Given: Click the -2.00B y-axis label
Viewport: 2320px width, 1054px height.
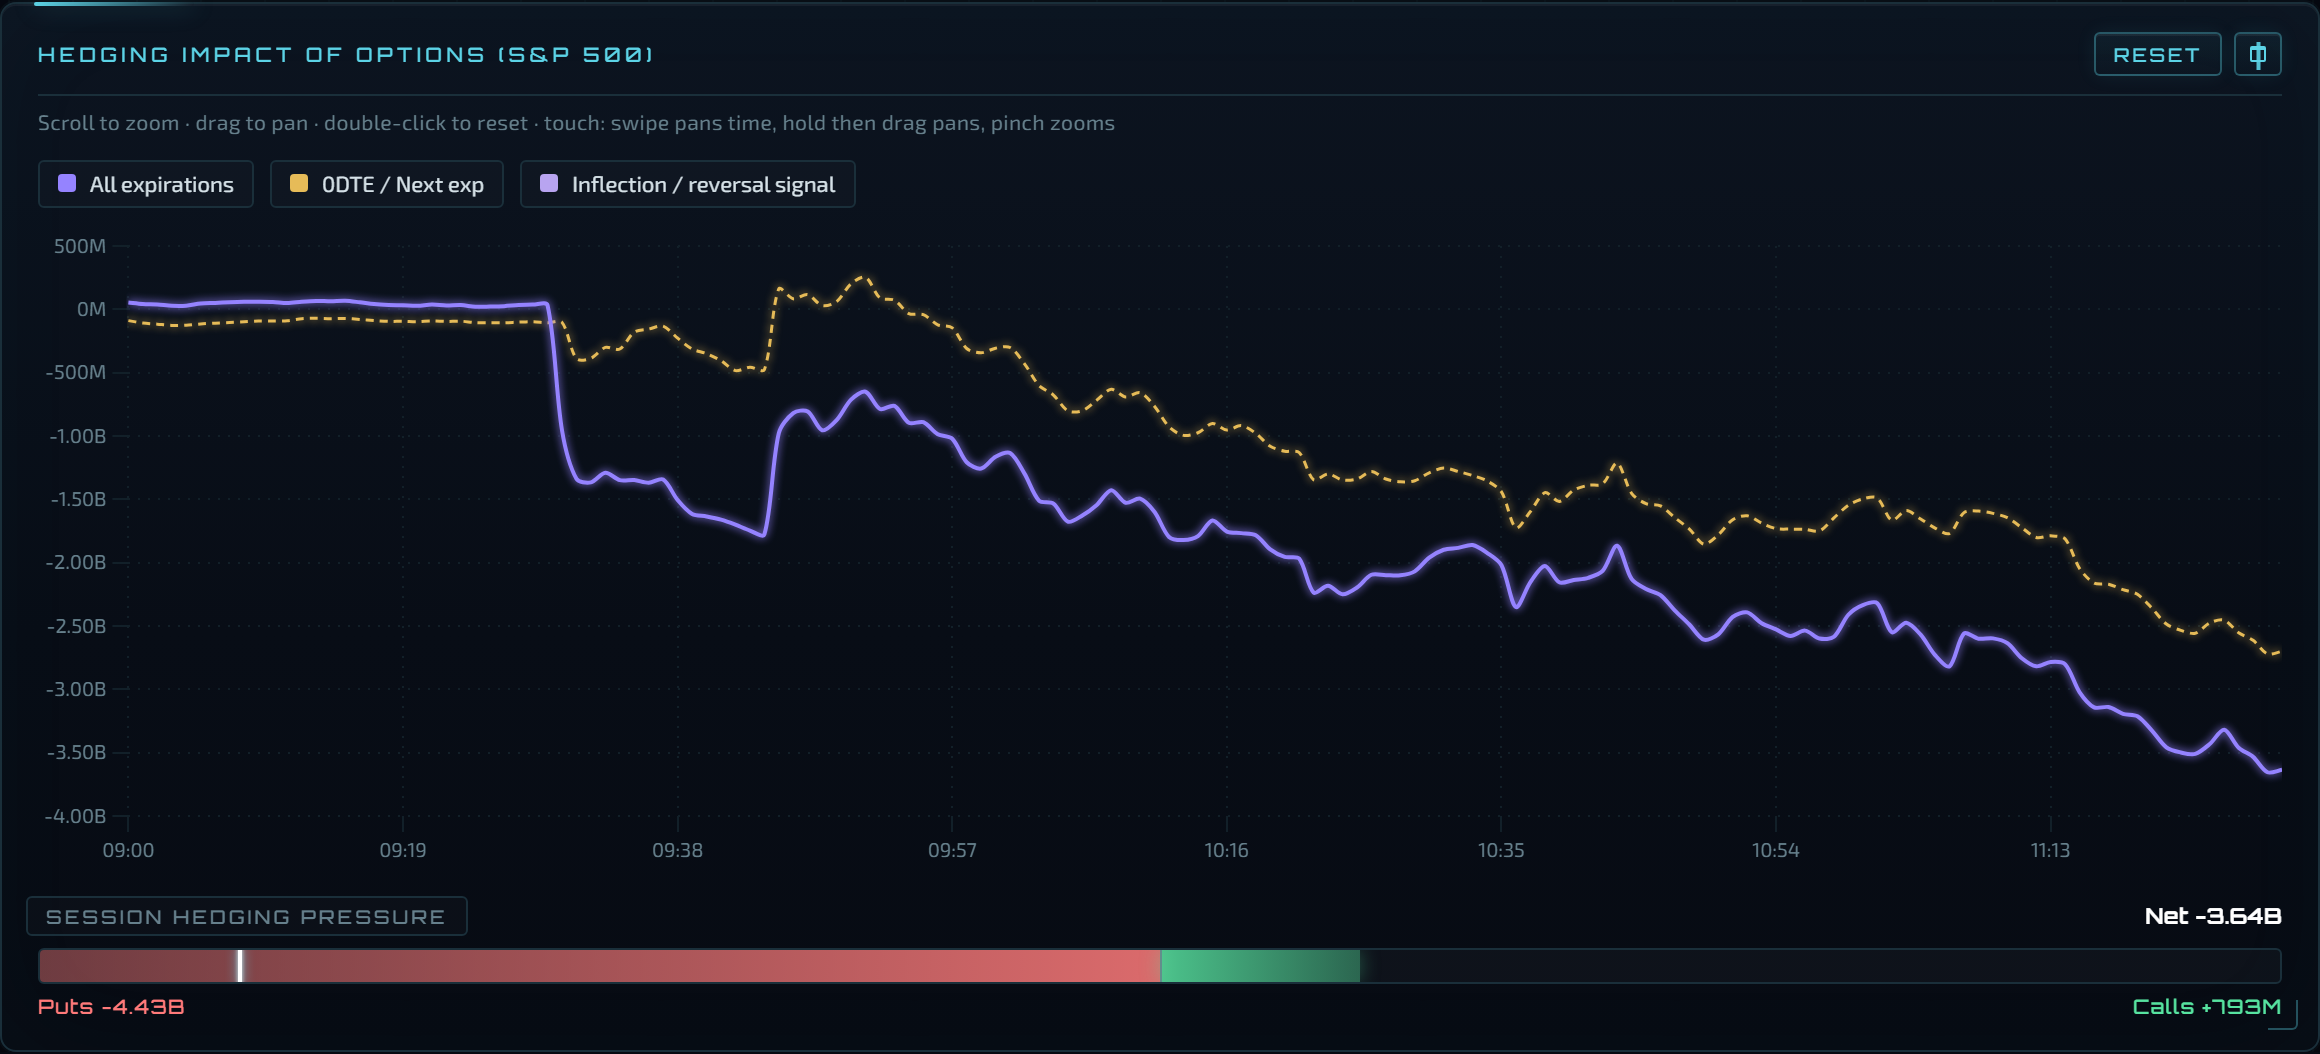Looking at the screenshot, I should click(76, 562).
